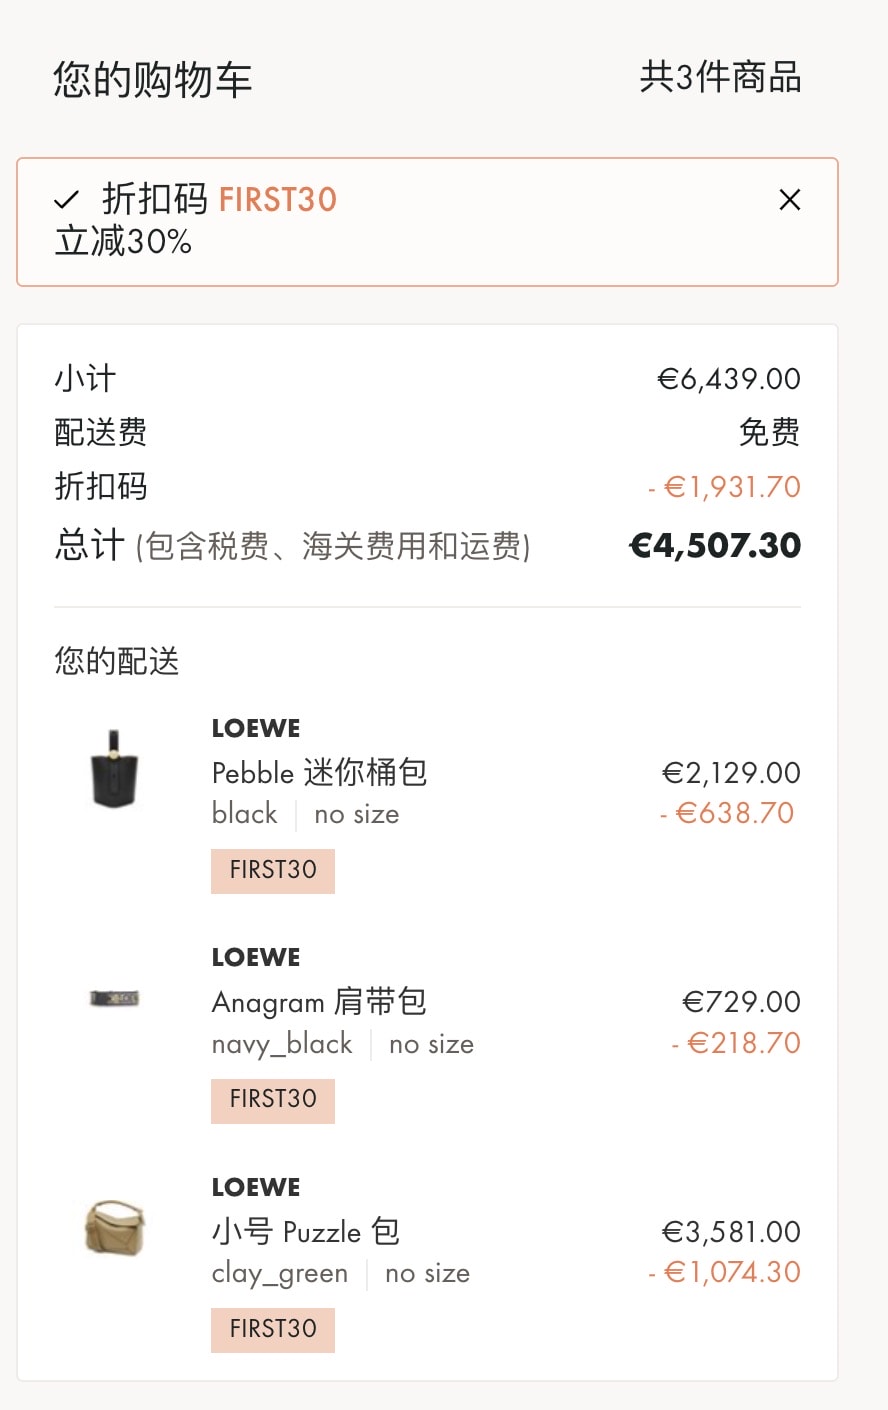Viewport: 888px width, 1410px height.
Task: Open the small Puzzle bag thumbnail
Action: [114, 1228]
